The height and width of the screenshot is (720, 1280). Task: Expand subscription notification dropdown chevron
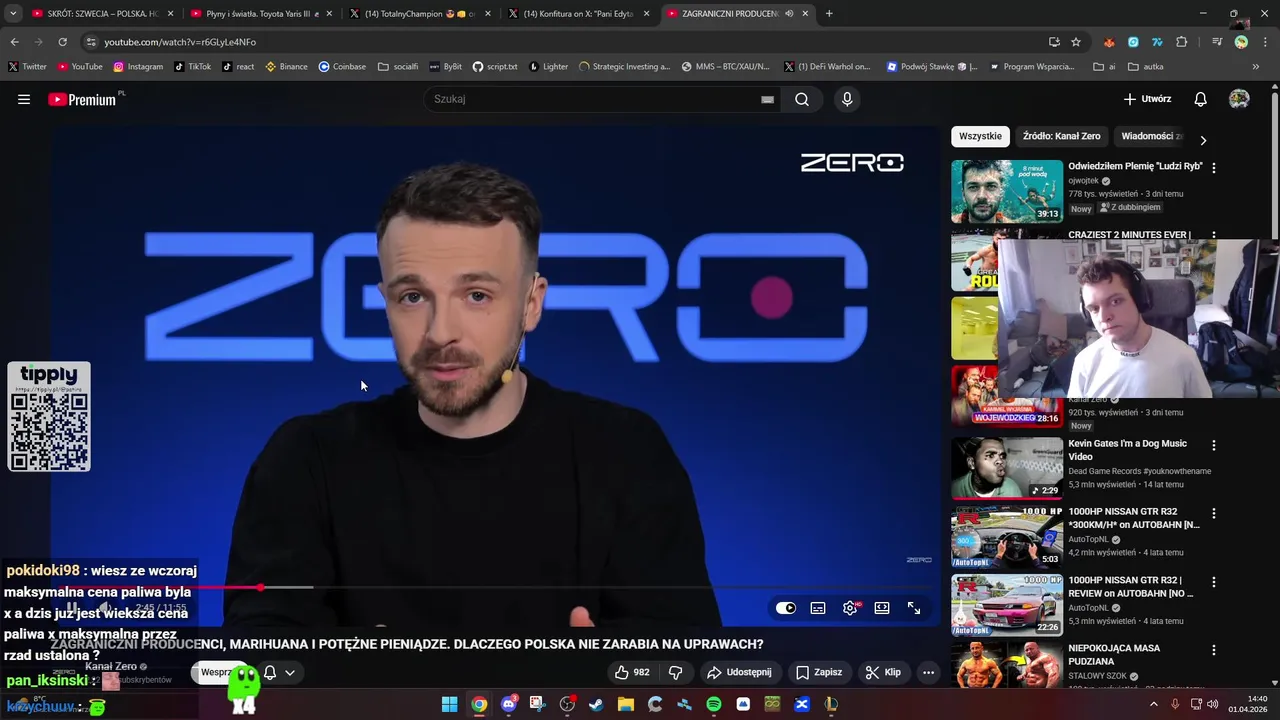290,672
